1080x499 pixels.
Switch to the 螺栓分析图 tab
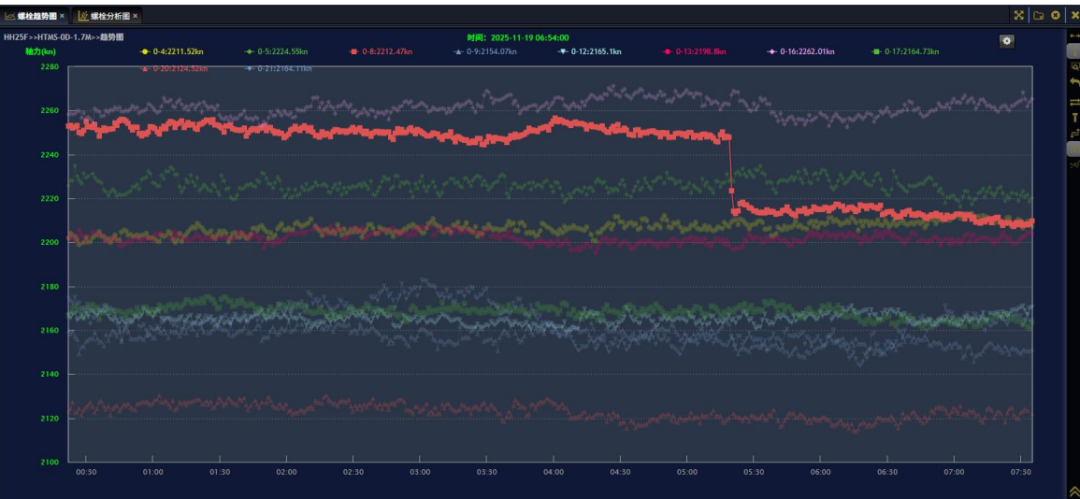point(109,16)
